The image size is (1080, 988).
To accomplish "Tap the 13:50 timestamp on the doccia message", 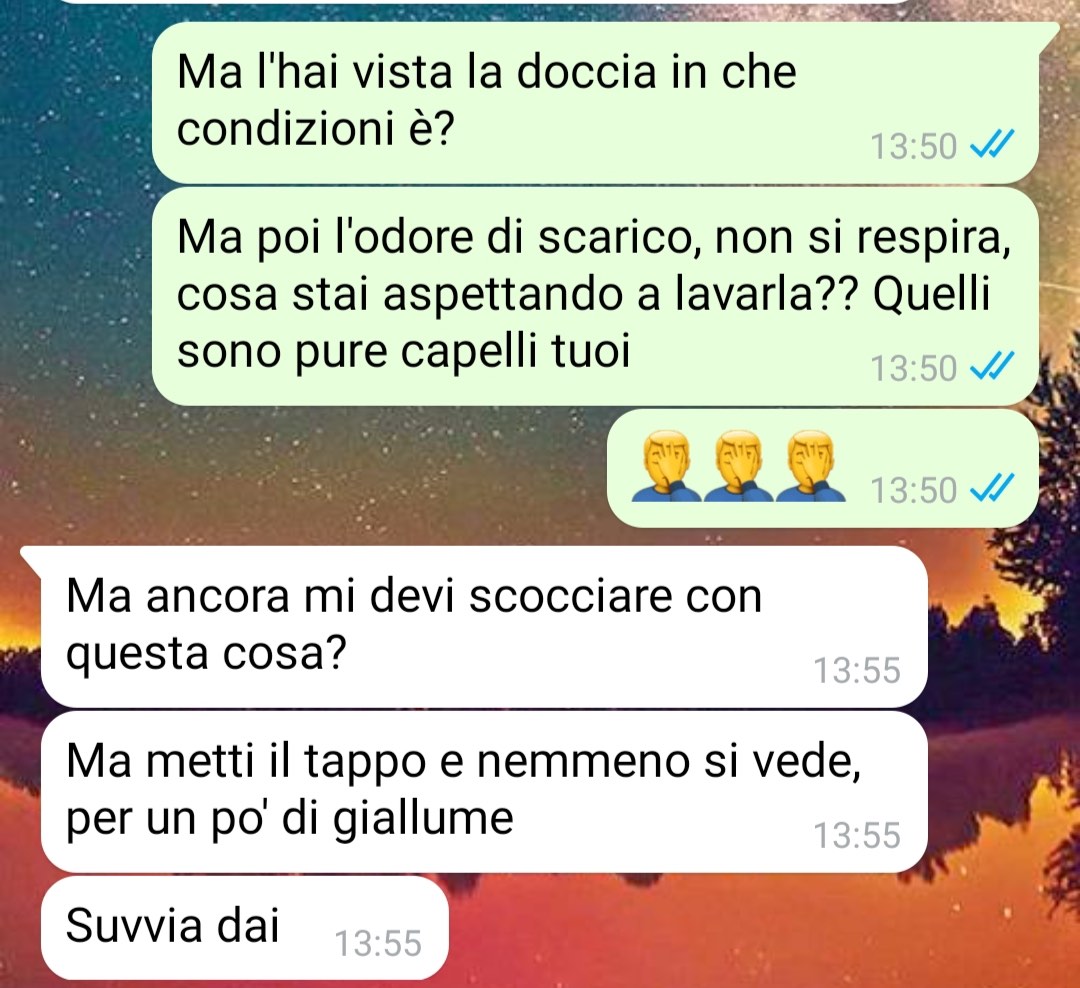I will pos(914,147).
